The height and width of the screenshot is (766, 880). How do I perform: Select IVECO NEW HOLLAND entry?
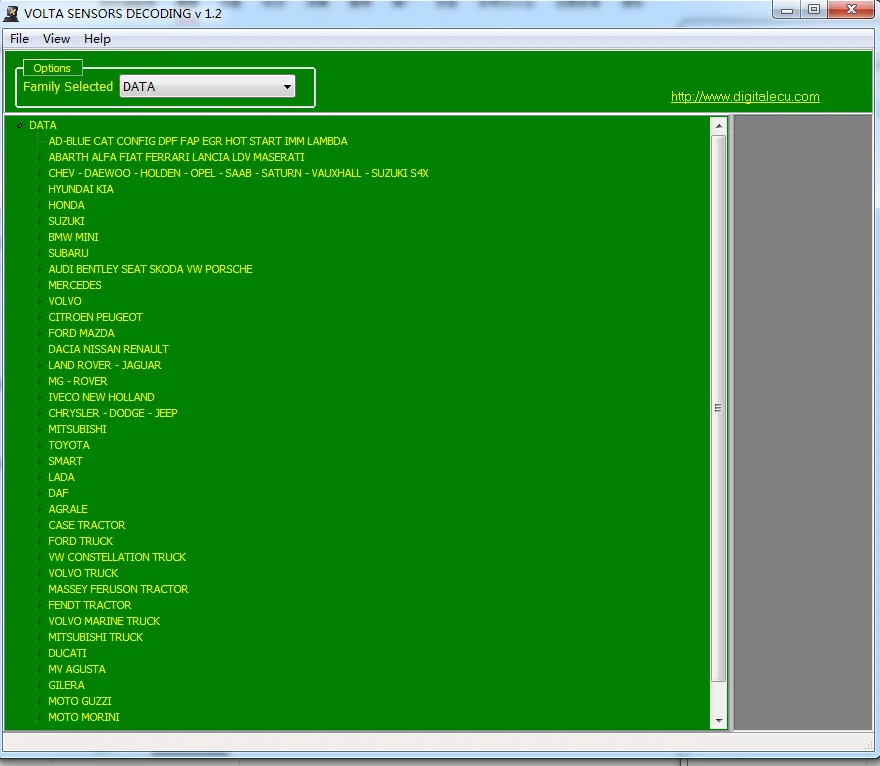(101, 397)
